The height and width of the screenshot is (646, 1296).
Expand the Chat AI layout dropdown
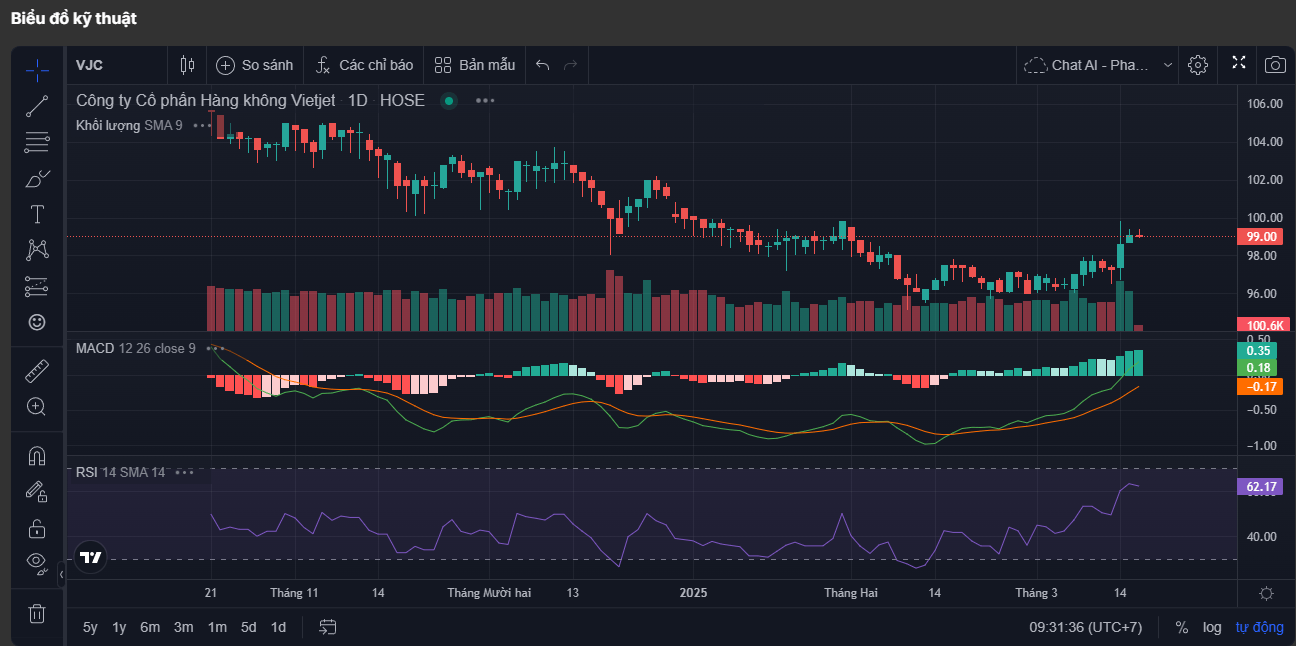tap(1167, 65)
